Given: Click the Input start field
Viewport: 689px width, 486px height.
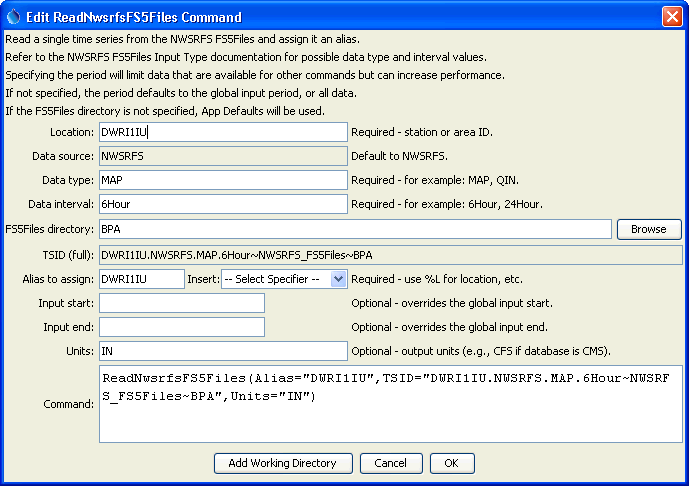Looking at the screenshot, I should pyautogui.click(x=182, y=303).
